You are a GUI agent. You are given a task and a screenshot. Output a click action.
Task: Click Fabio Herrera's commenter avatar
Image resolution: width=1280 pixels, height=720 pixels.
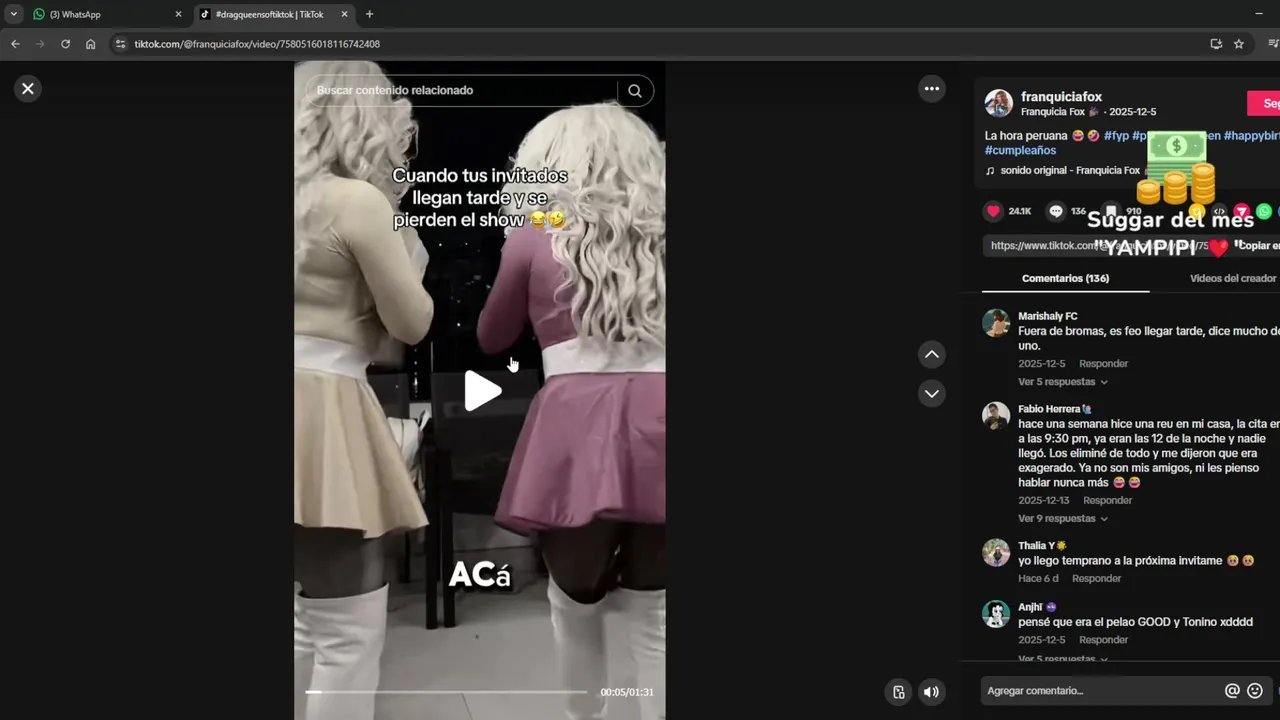pos(996,416)
